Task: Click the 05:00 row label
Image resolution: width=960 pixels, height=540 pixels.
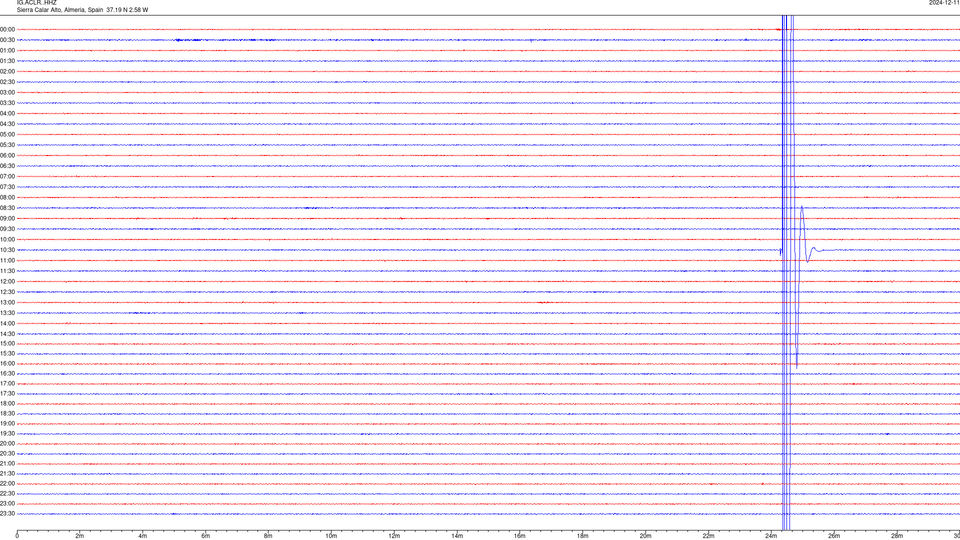Action: pyautogui.click(x=7, y=134)
